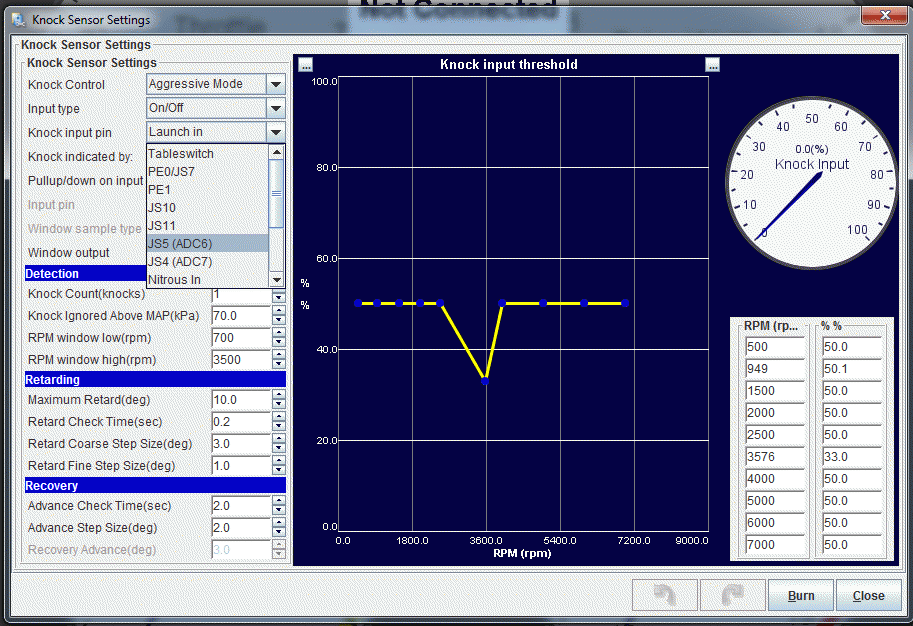
Task: Open the left graph options '...' button
Action: point(306,65)
